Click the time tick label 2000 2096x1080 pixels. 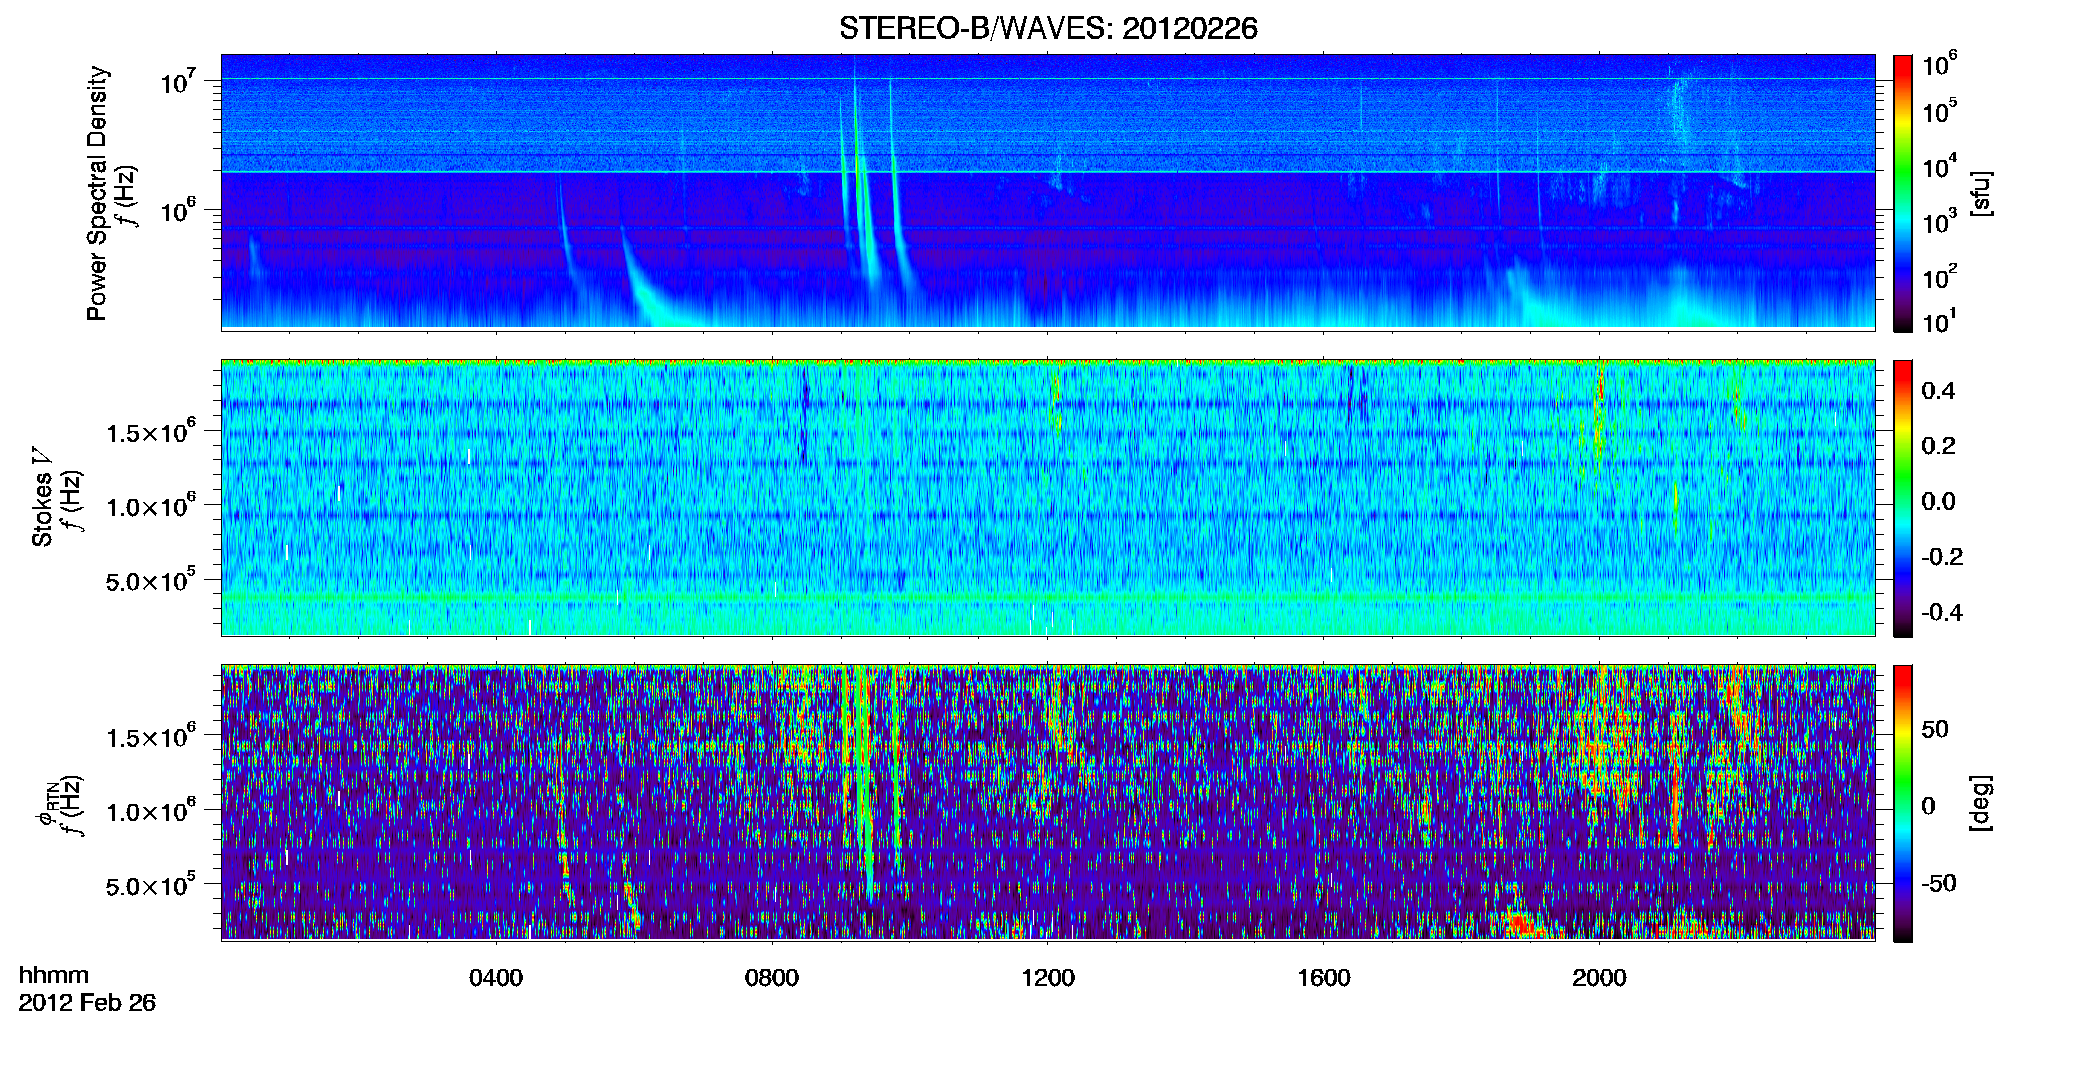1599,977
